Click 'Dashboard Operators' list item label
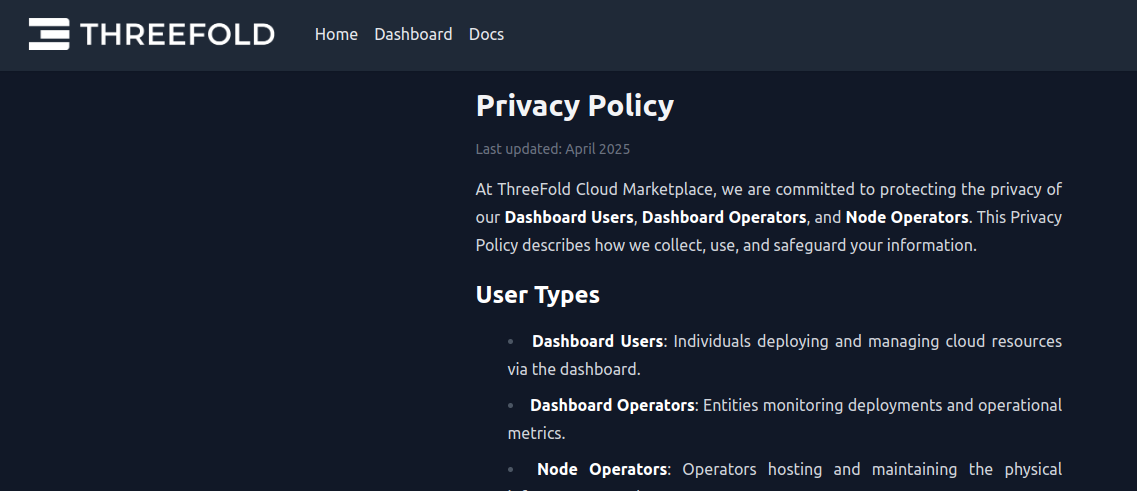The image size is (1137, 491). coord(612,405)
